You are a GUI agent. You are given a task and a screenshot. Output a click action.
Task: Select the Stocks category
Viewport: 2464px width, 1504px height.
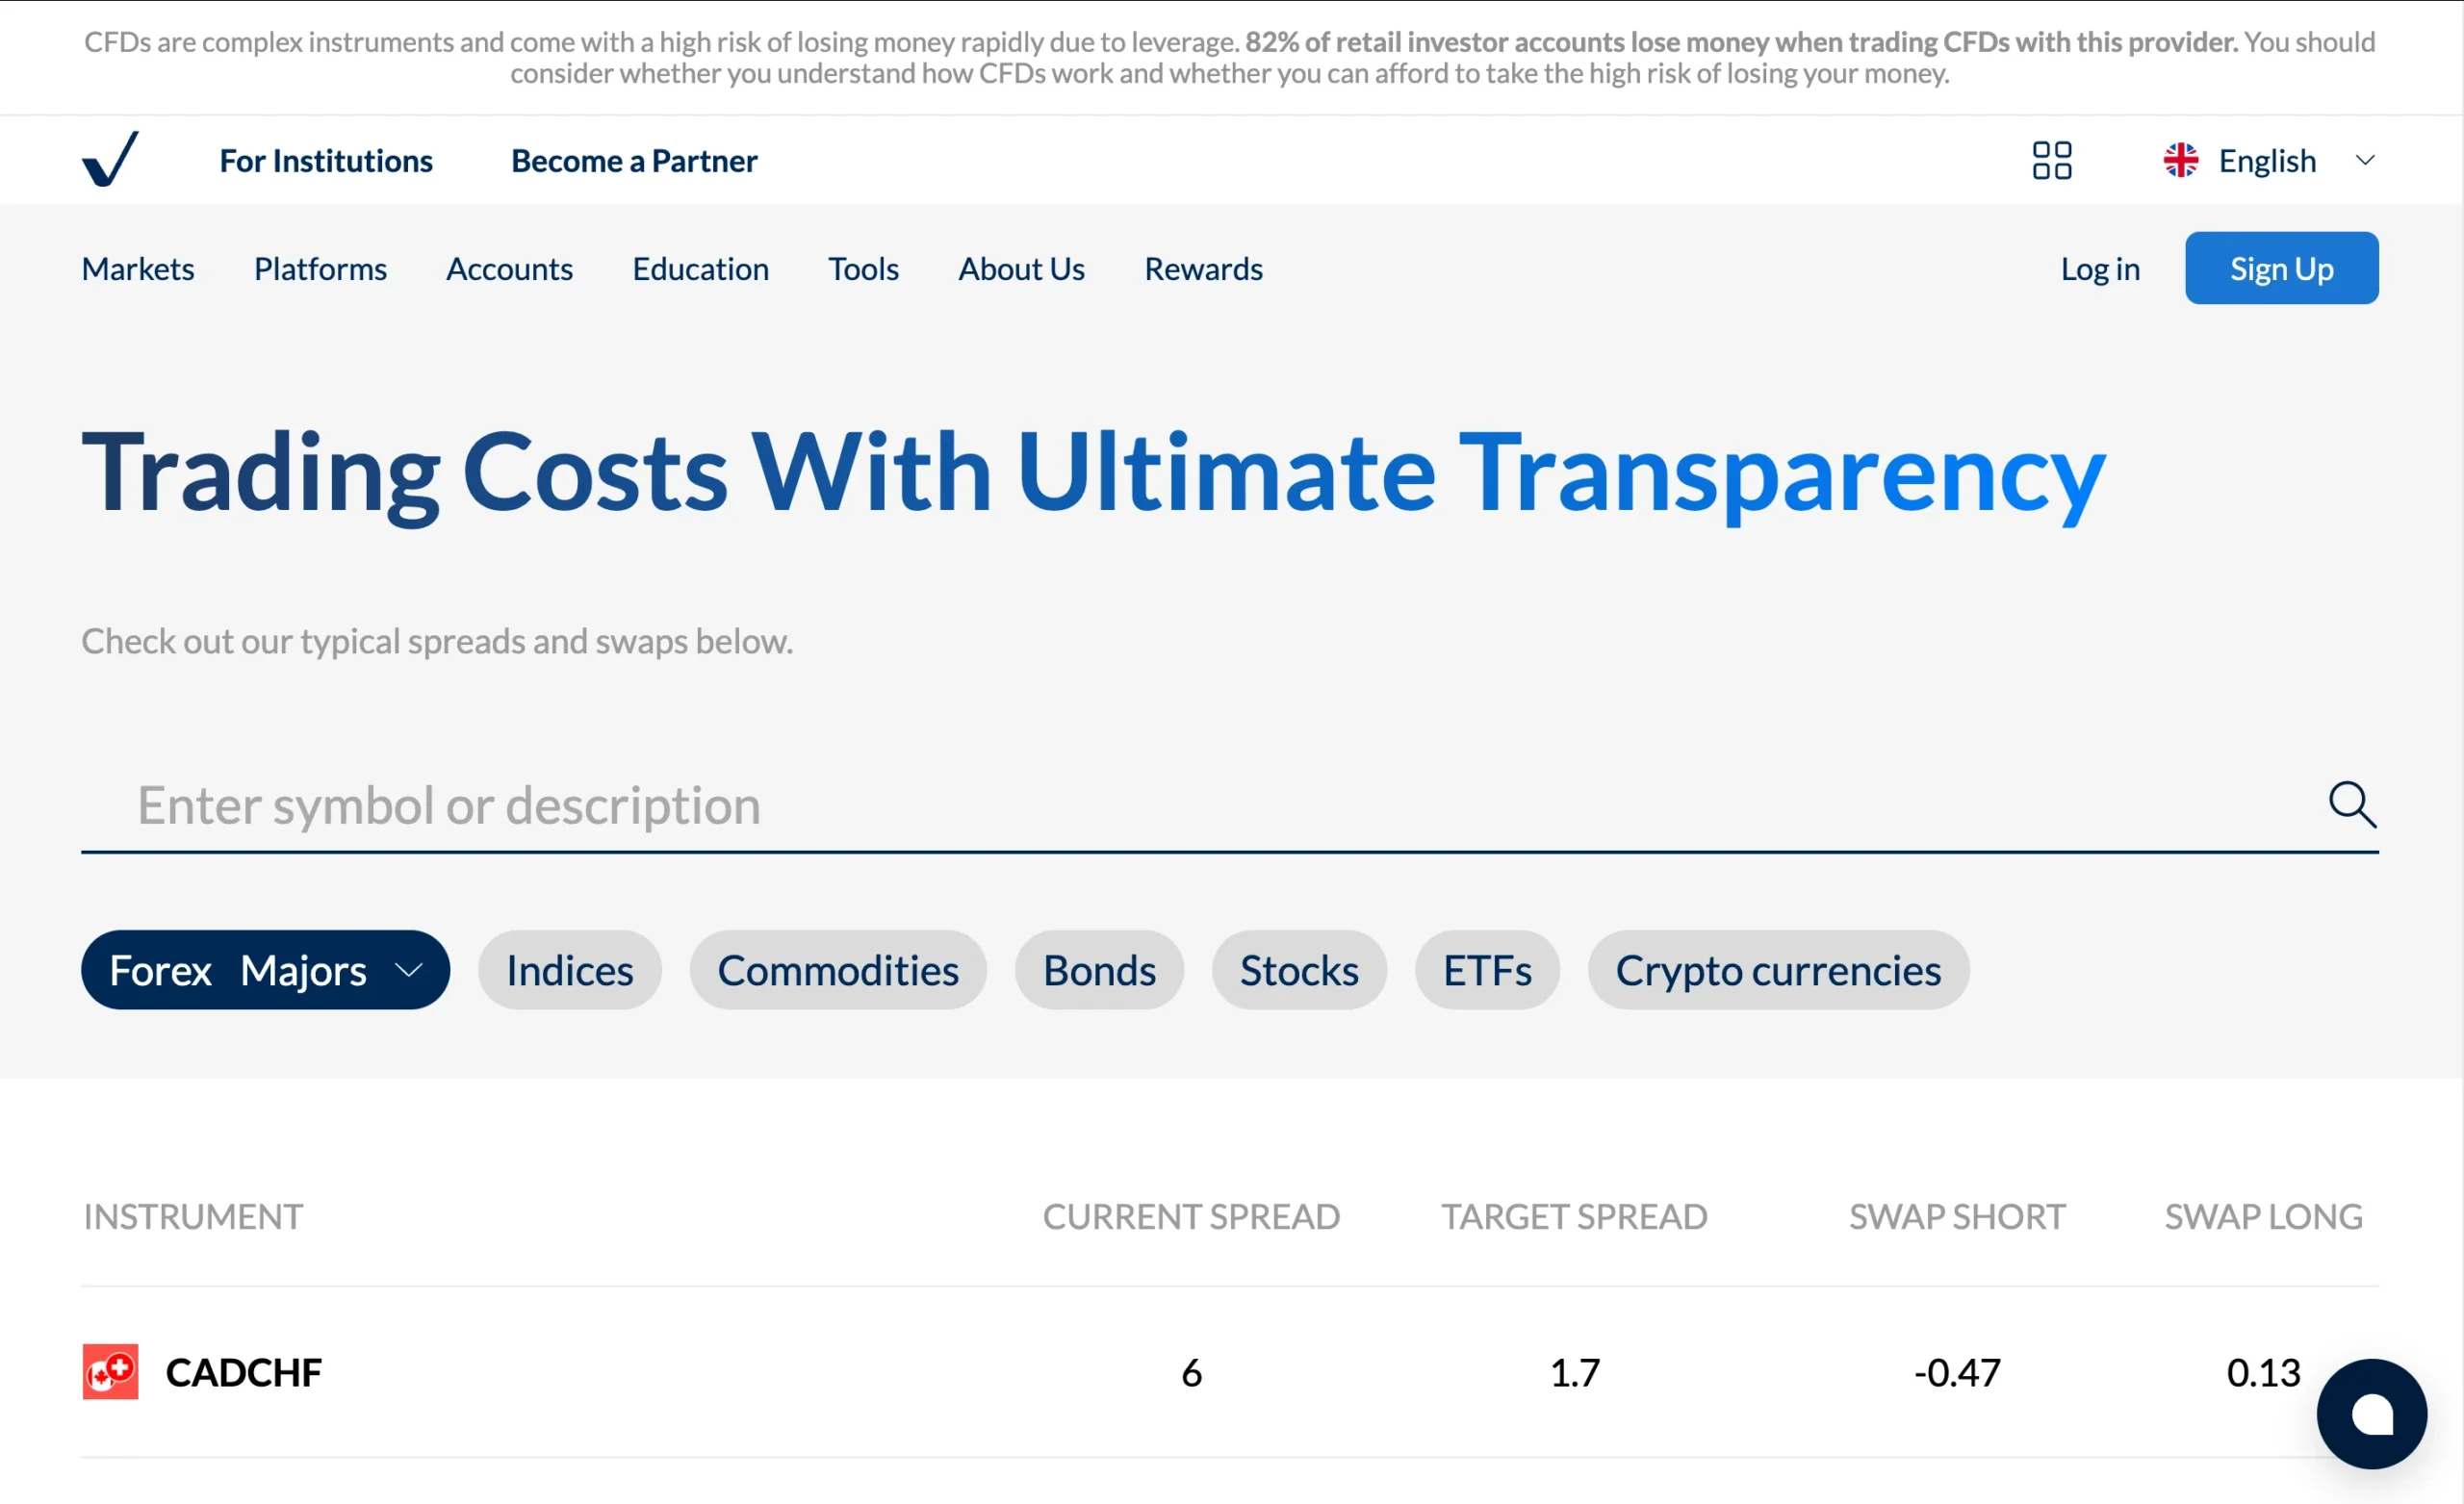coord(1299,969)
